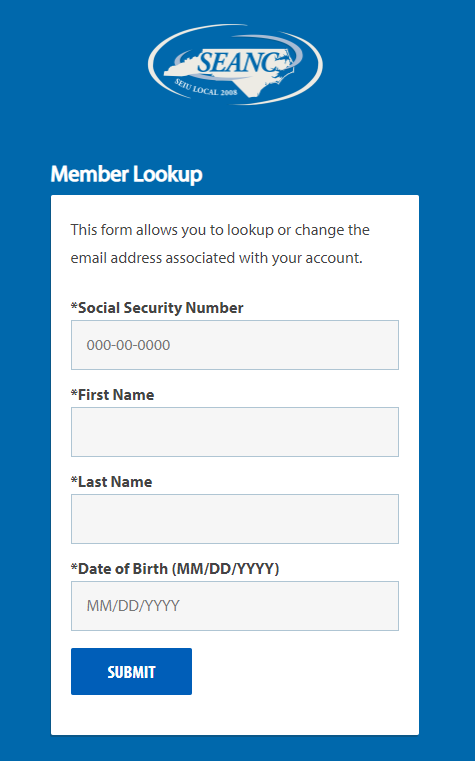Select the Last Name input box
The width and height of the screenshot is (475, 761).
pos(235,519)
